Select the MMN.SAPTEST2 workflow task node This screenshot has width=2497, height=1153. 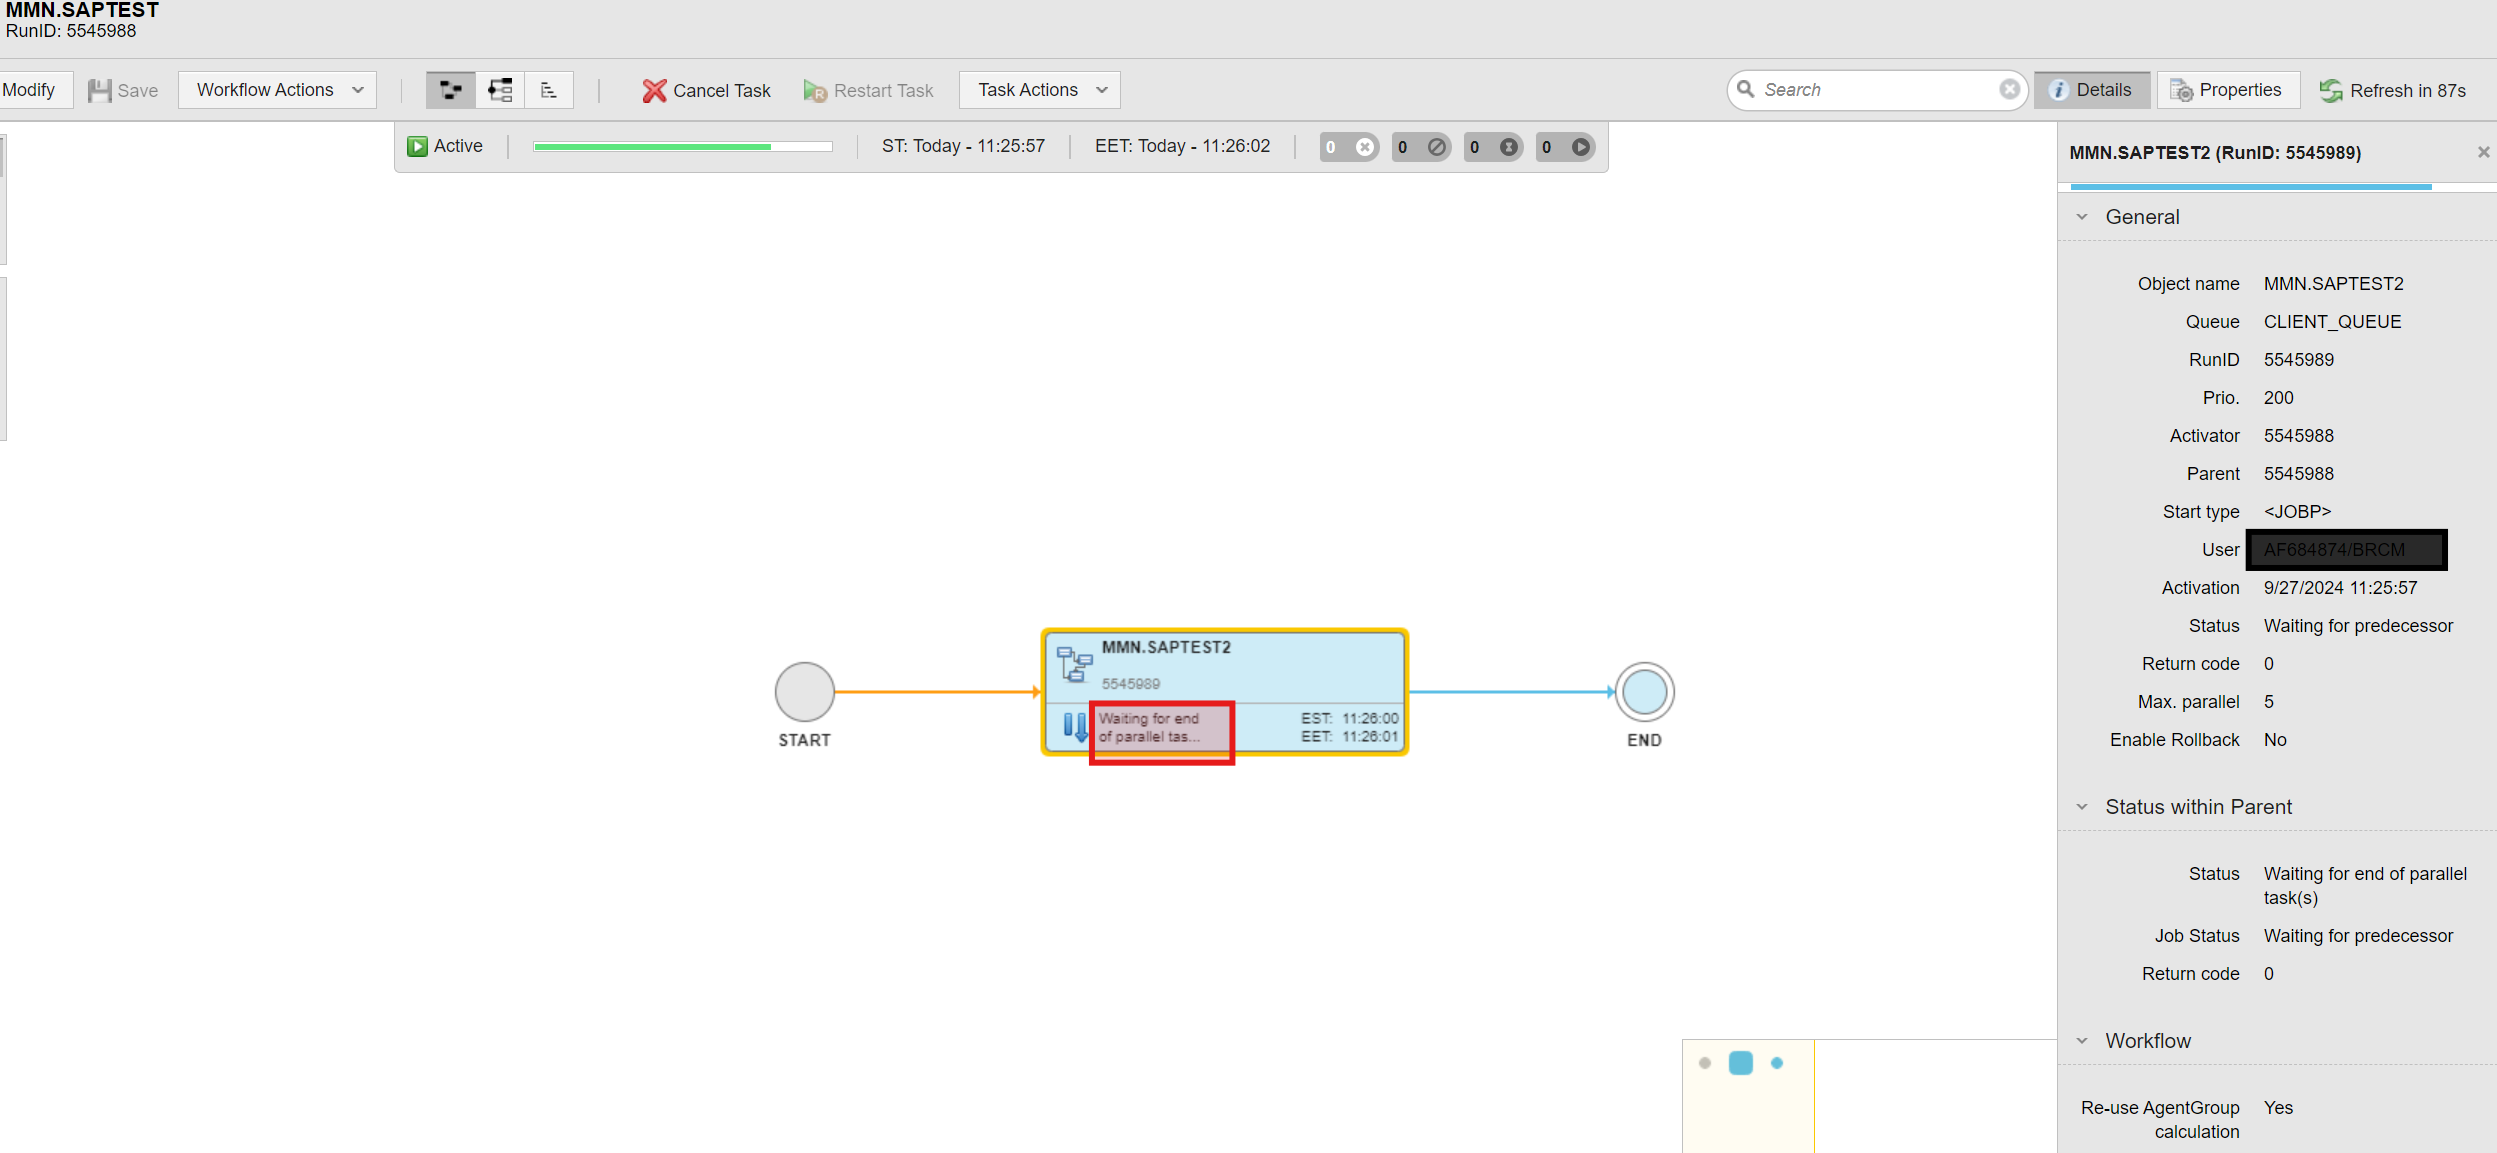(1224, 665)
